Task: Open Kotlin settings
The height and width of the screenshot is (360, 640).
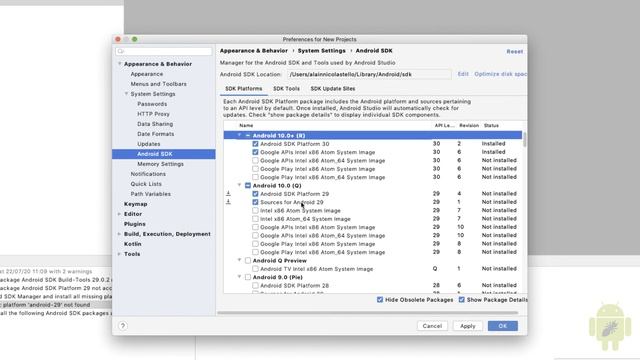Action: point(133,244)
